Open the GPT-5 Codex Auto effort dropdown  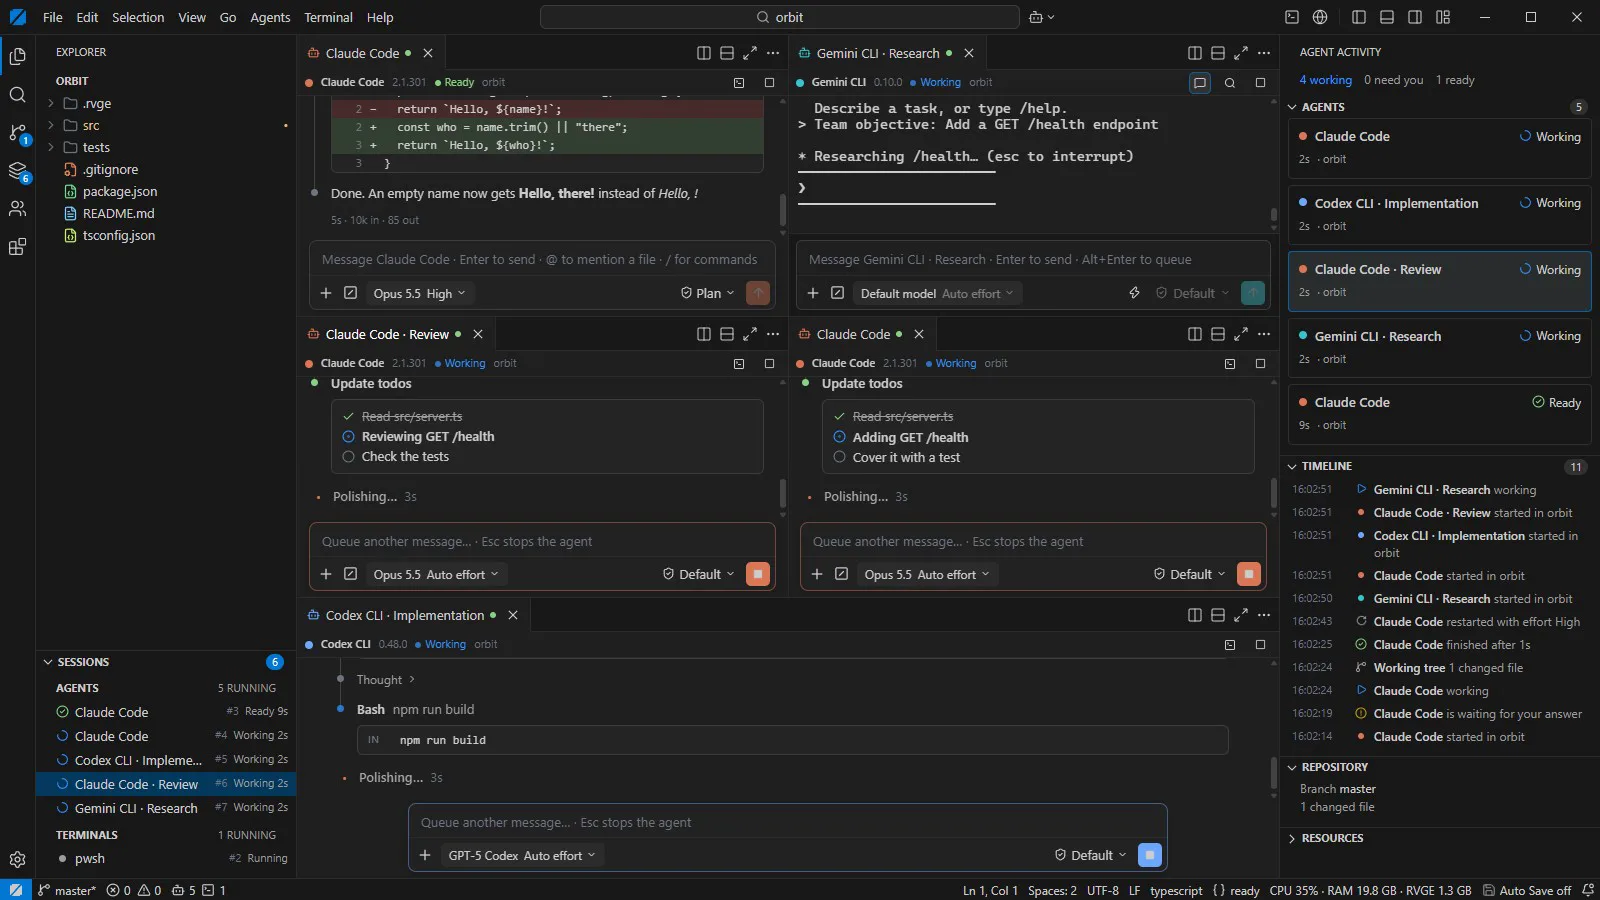click(x=521, y=855)
